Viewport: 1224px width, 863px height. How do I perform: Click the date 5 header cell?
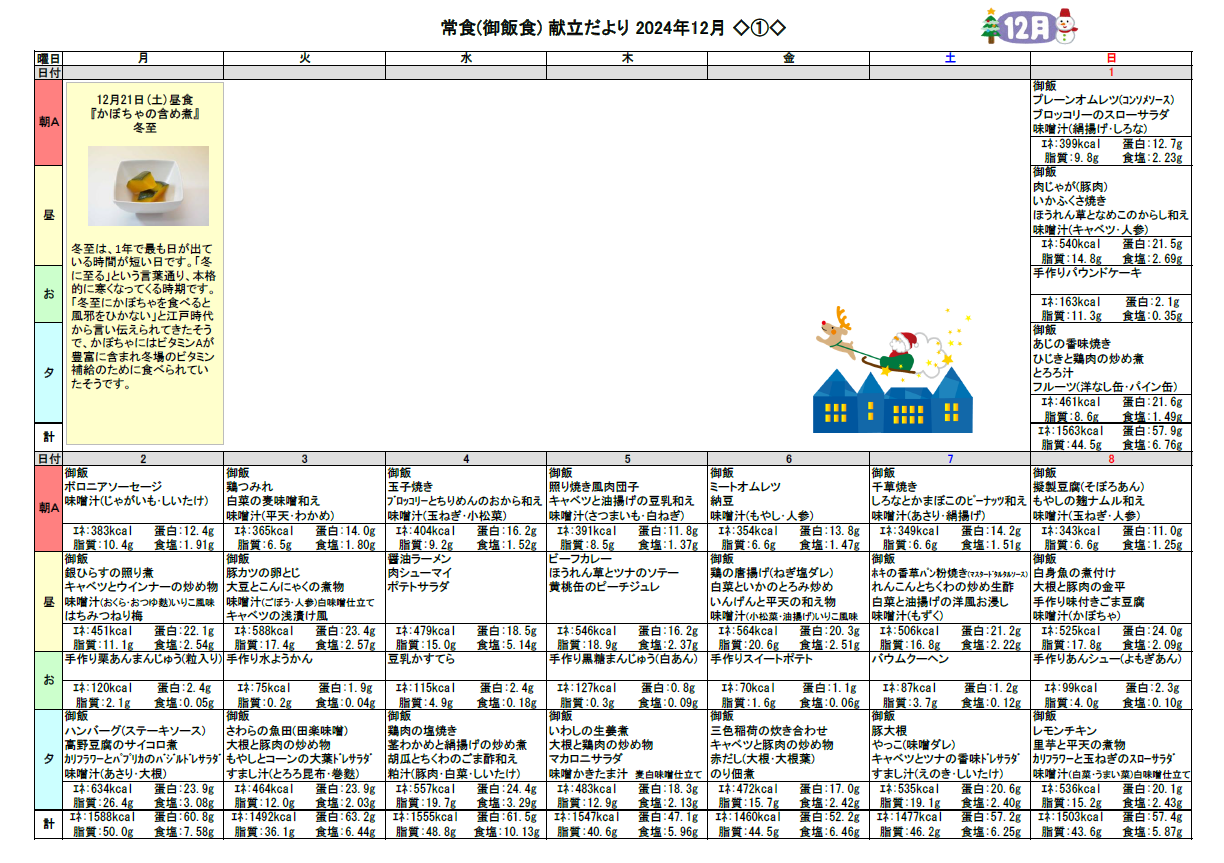(x=627, y=458)
